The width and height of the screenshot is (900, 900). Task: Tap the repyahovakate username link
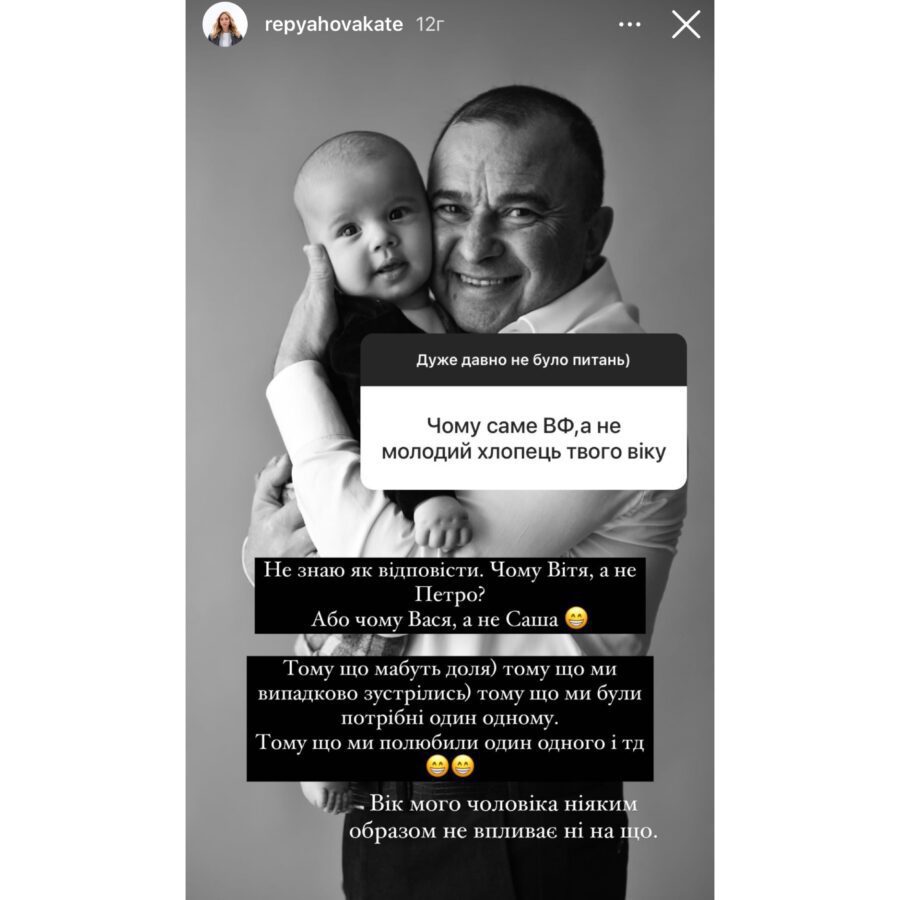pos(333,25)
